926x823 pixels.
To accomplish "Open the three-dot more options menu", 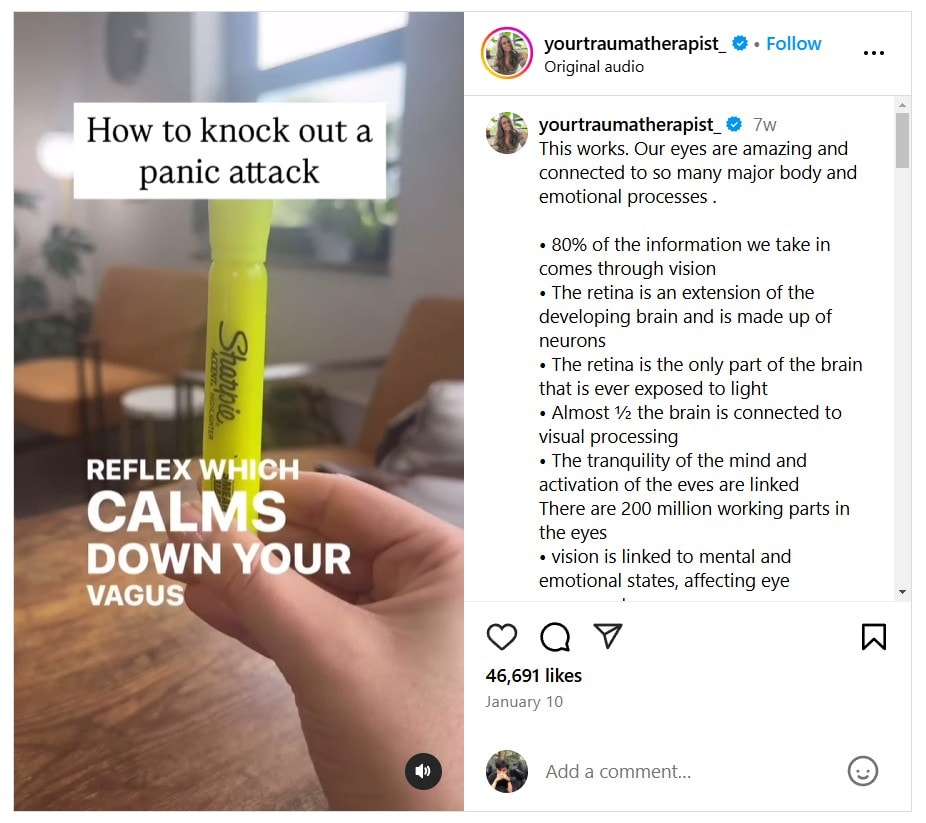I will (873, 53).
